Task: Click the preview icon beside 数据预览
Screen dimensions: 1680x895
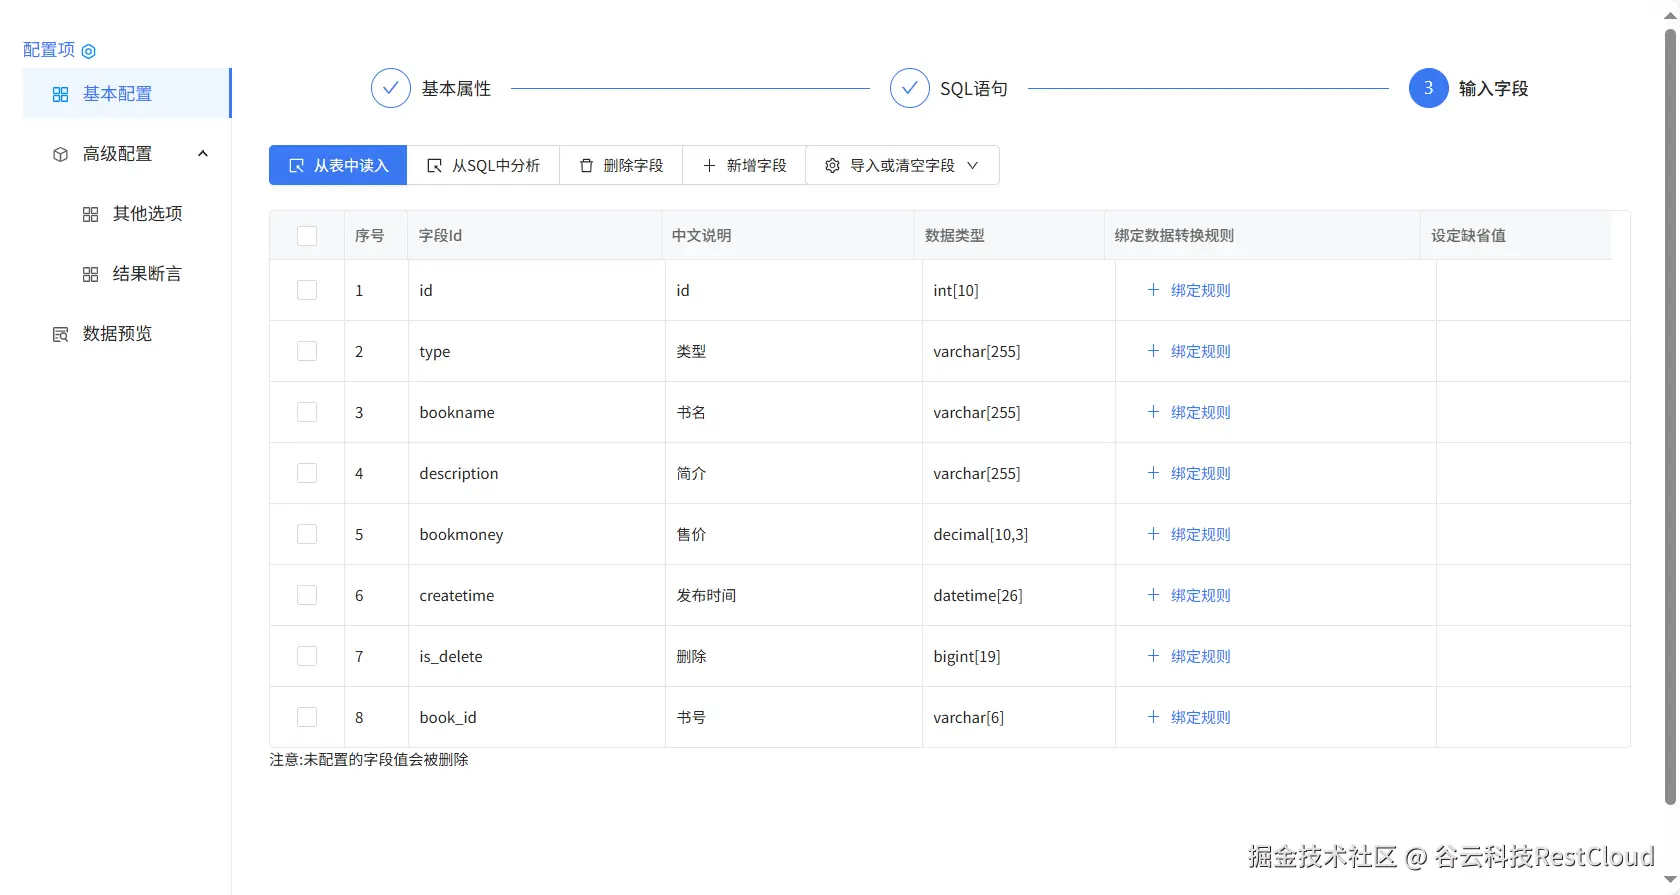Action: tap(60, 334)
